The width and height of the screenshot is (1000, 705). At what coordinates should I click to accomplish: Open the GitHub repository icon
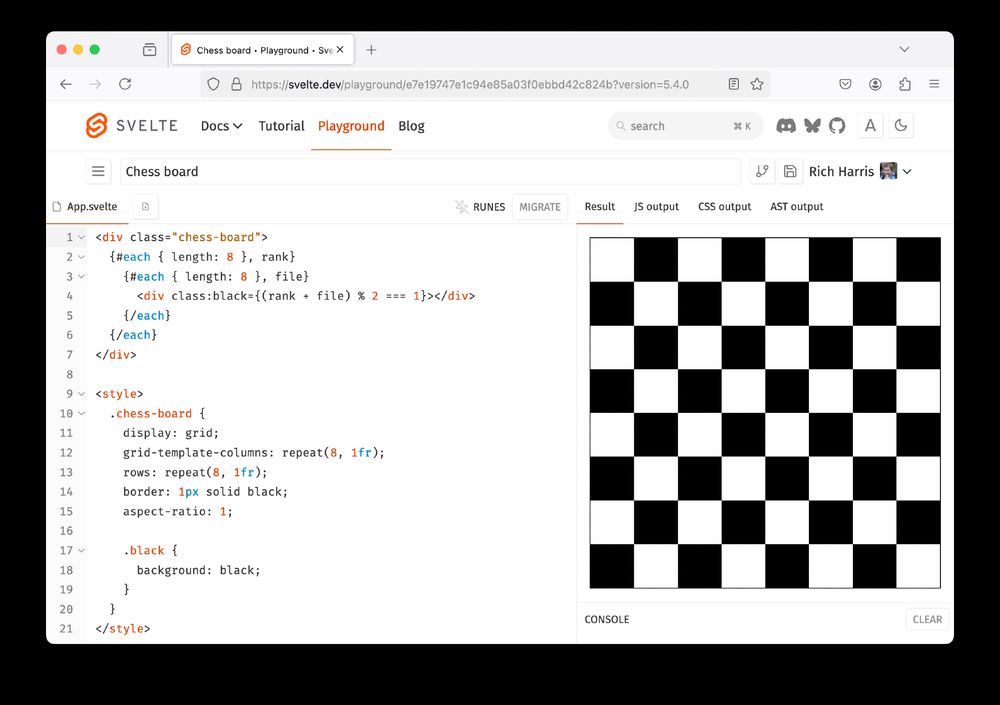[x=837, y=125]
